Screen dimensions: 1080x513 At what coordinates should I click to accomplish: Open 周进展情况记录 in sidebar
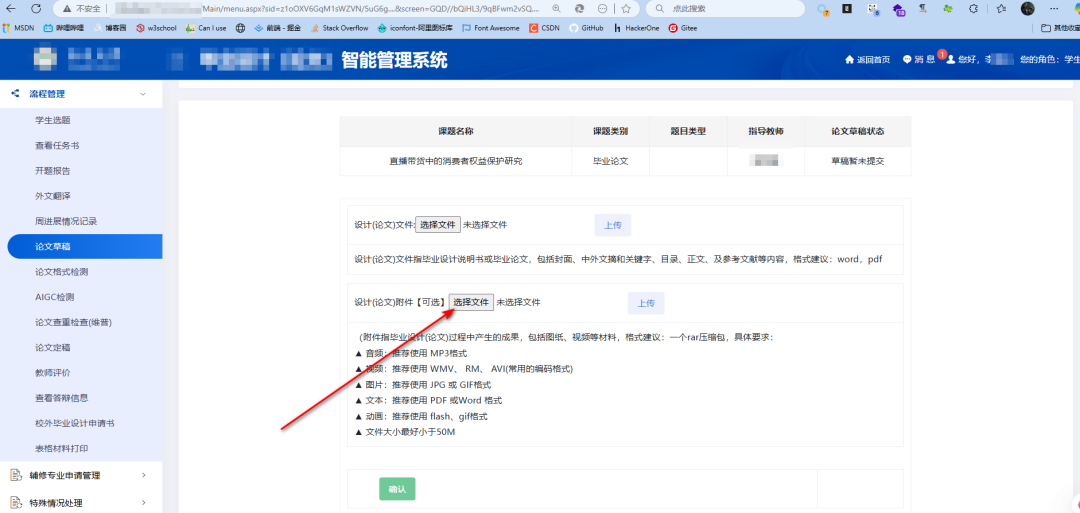coord(66,222)
